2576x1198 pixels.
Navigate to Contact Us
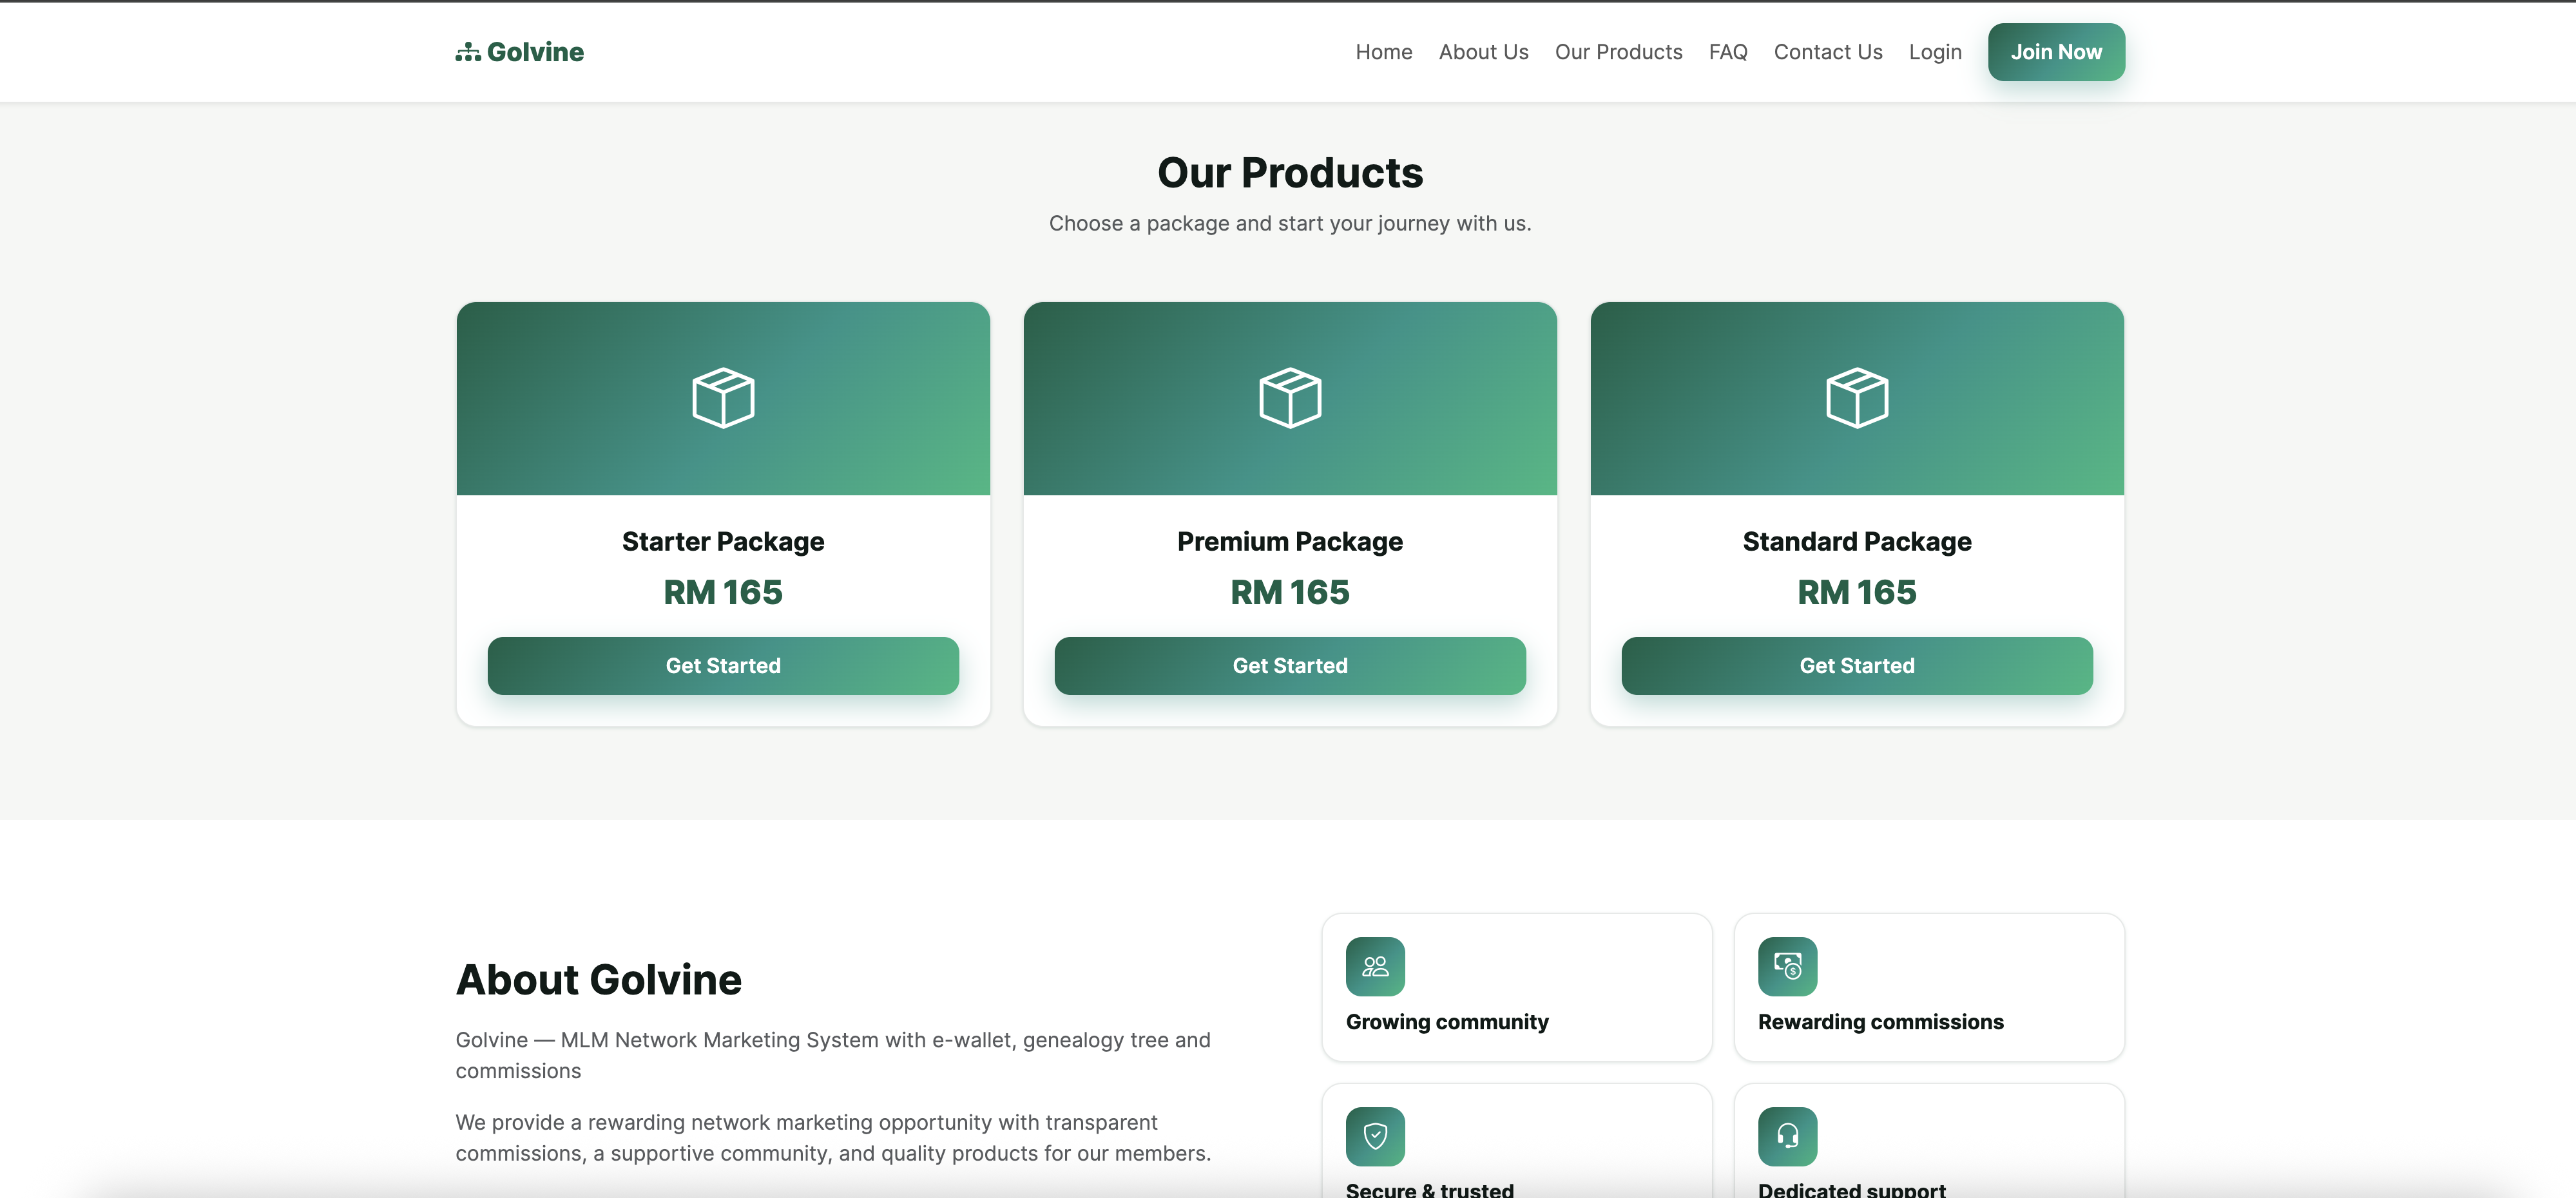[x=1828, y=52]
